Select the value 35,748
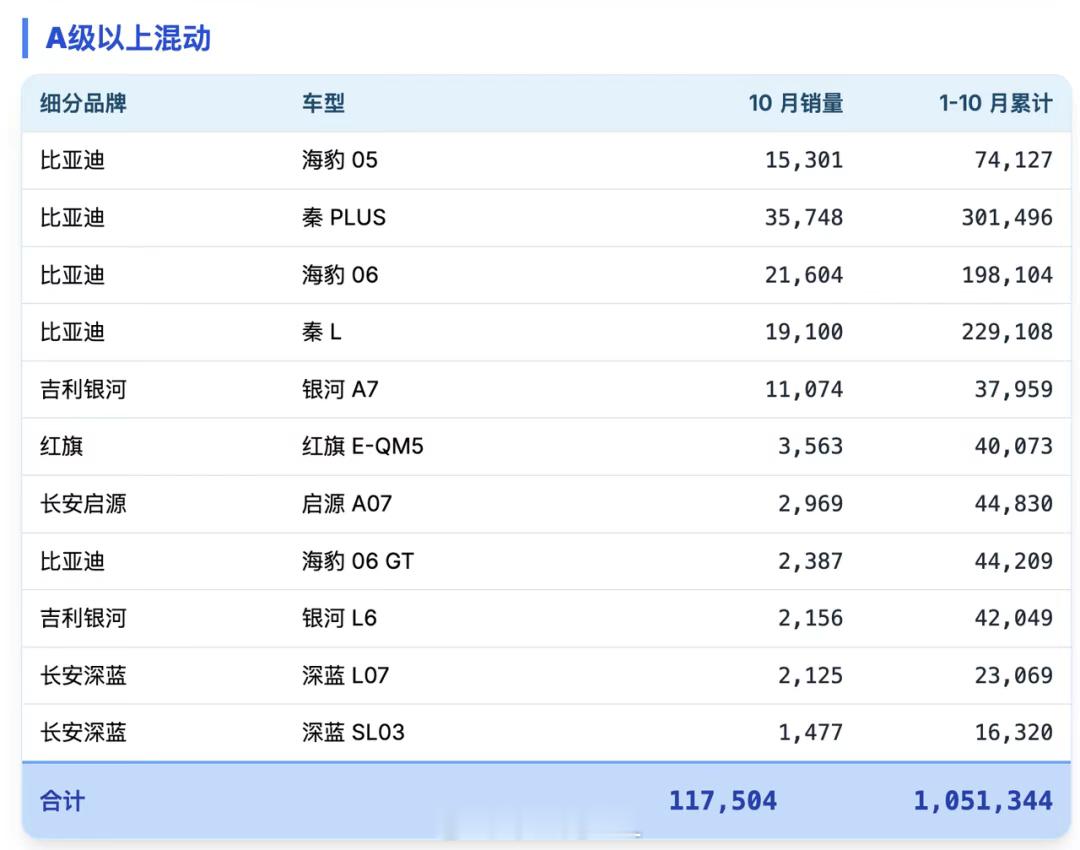This screenshot has width=1080, height=850. (x=804, y=218)
